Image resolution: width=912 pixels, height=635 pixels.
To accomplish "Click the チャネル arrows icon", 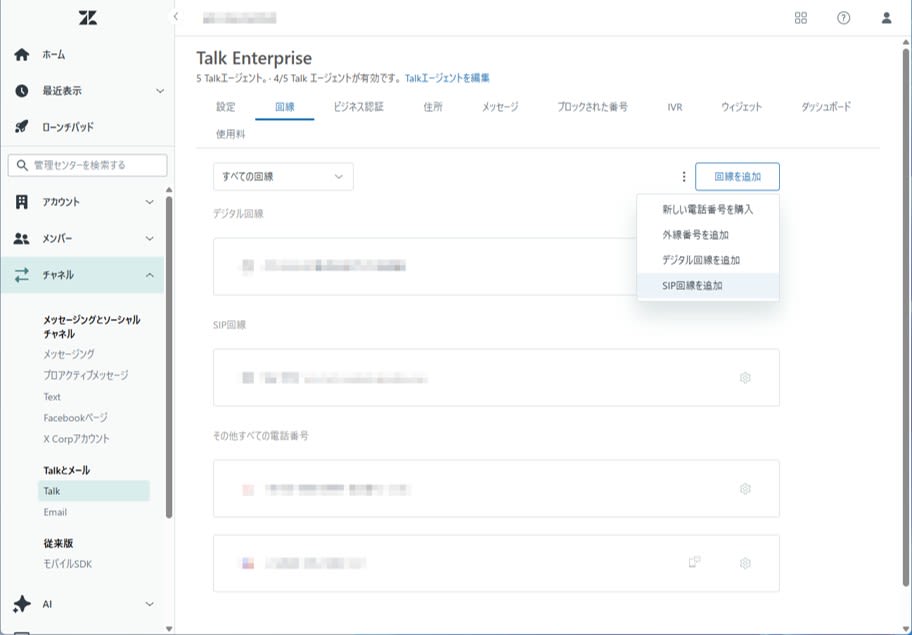I will [x=22, y=275].
